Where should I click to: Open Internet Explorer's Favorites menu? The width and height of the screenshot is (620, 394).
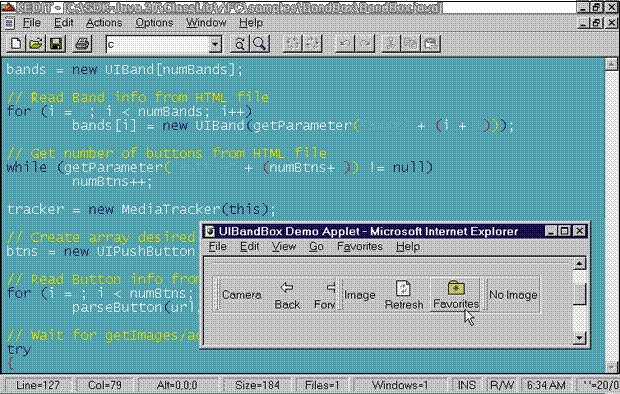pos(360,246)
